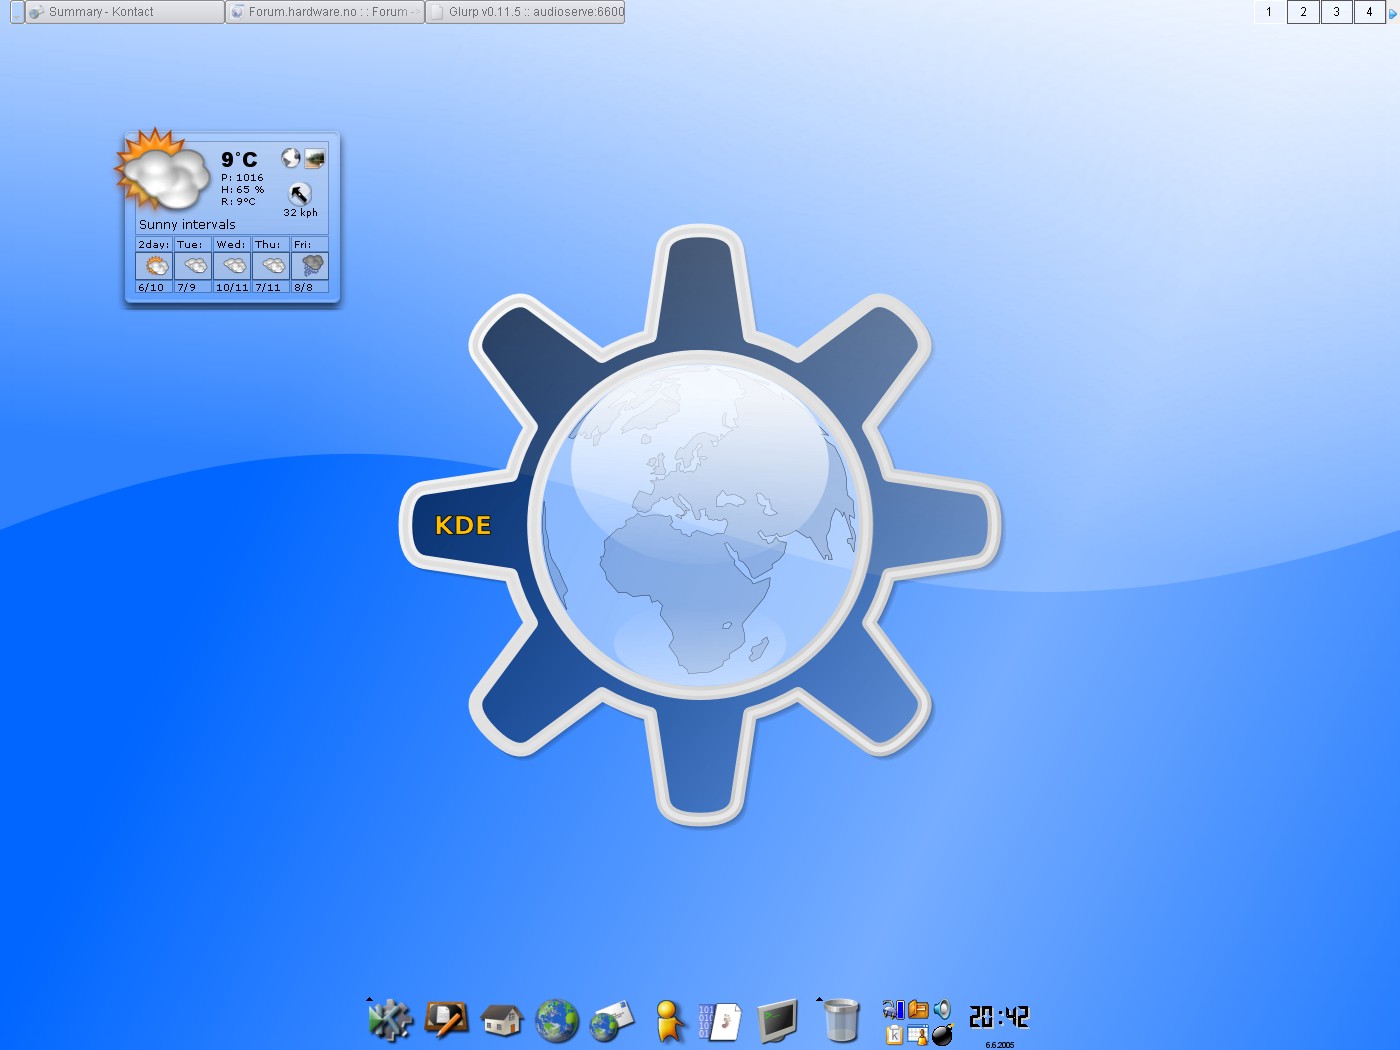Open the KDE K menu launcher

tap(390, 1021)
